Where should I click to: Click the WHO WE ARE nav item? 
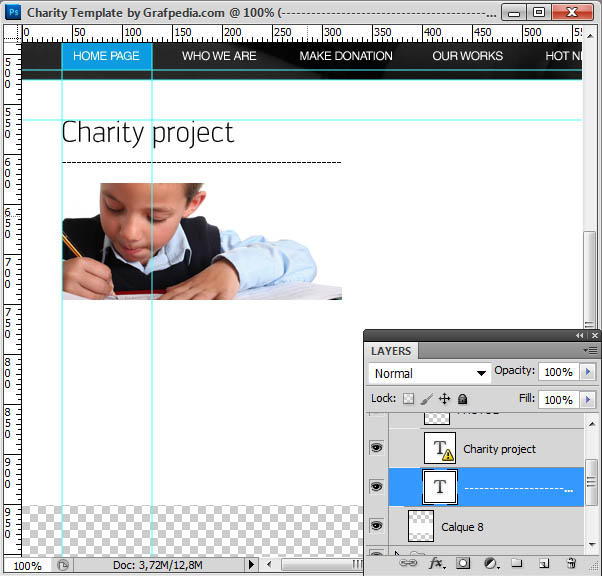219,56
